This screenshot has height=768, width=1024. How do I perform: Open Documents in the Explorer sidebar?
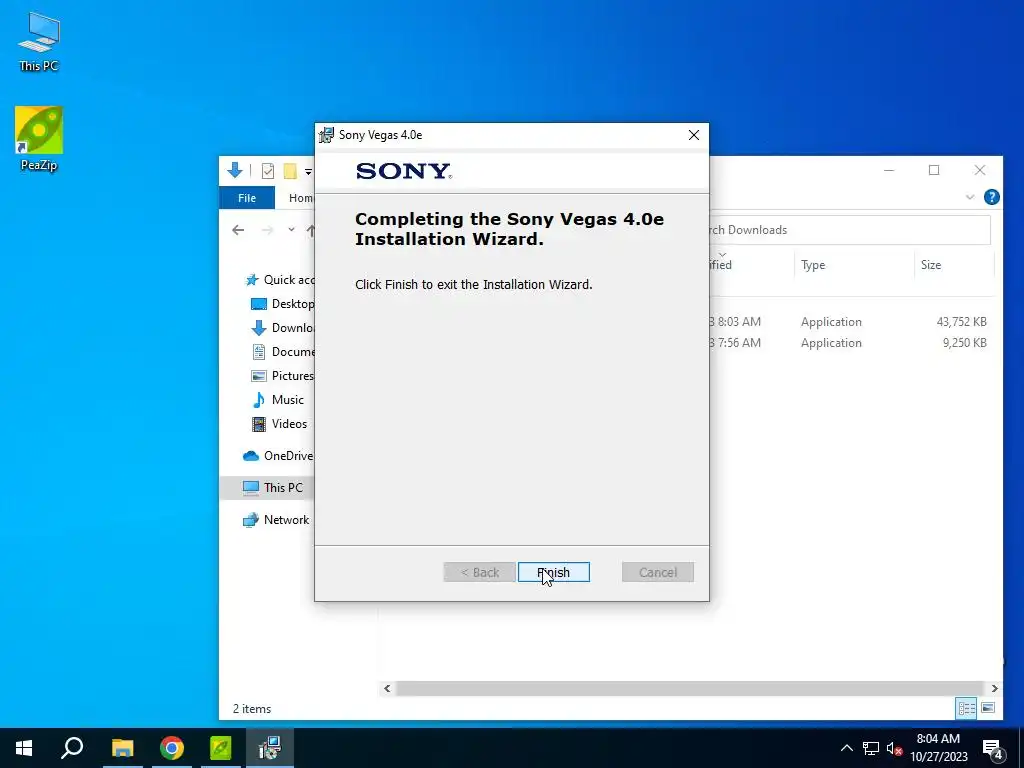coord(283,351)
